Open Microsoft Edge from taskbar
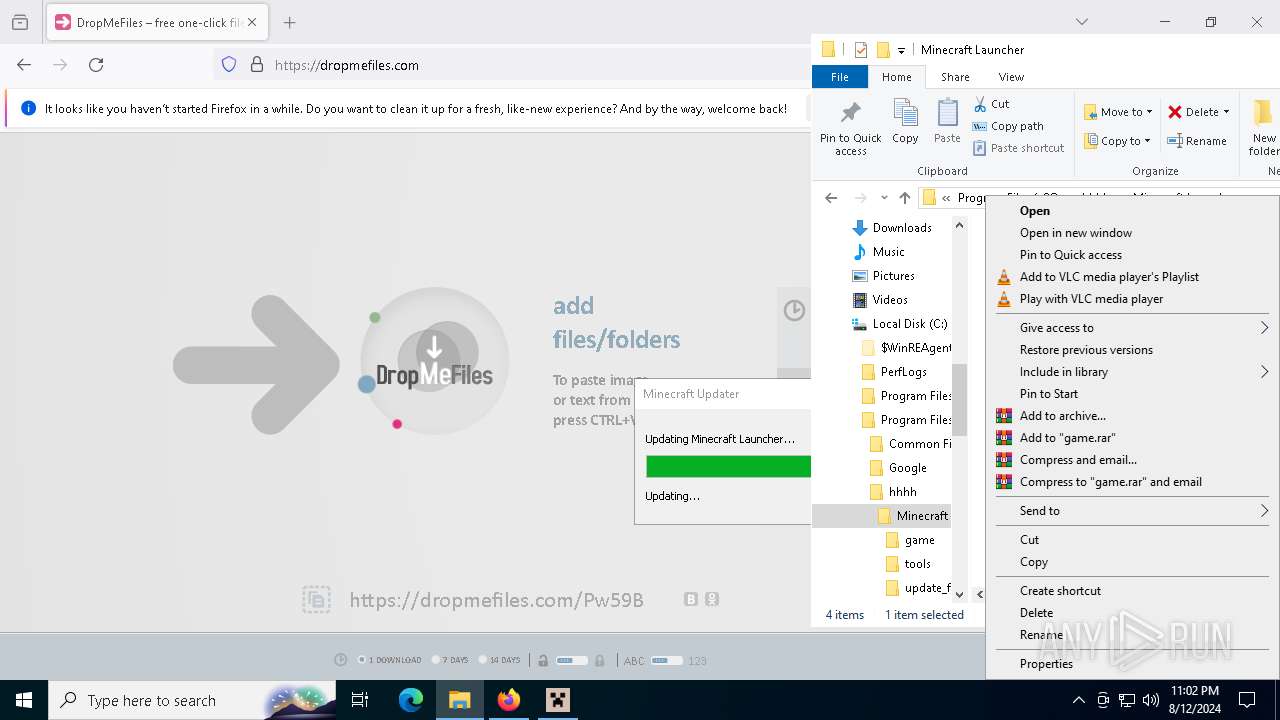Image resolution: width=1280 pixels, height=720 pixels. coord(411,700)
